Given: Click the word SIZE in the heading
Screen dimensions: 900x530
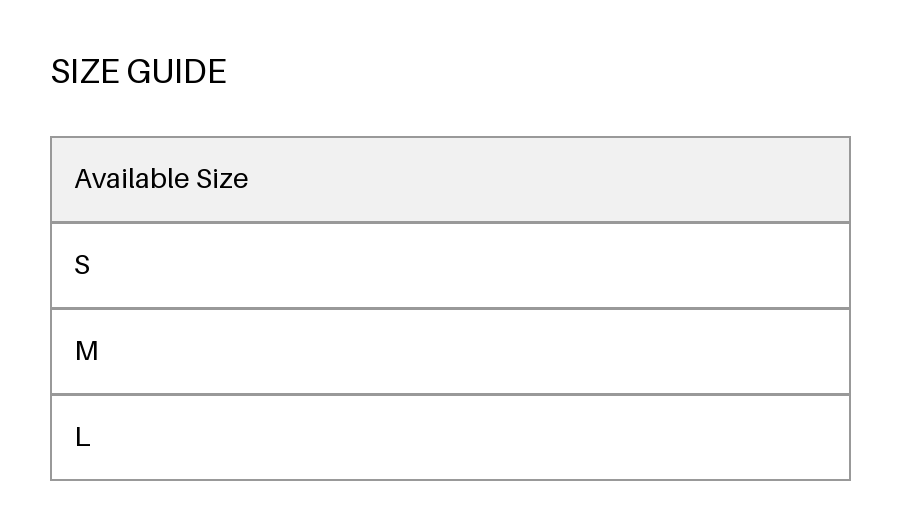Looking at the screenshot, I should 85,72.
